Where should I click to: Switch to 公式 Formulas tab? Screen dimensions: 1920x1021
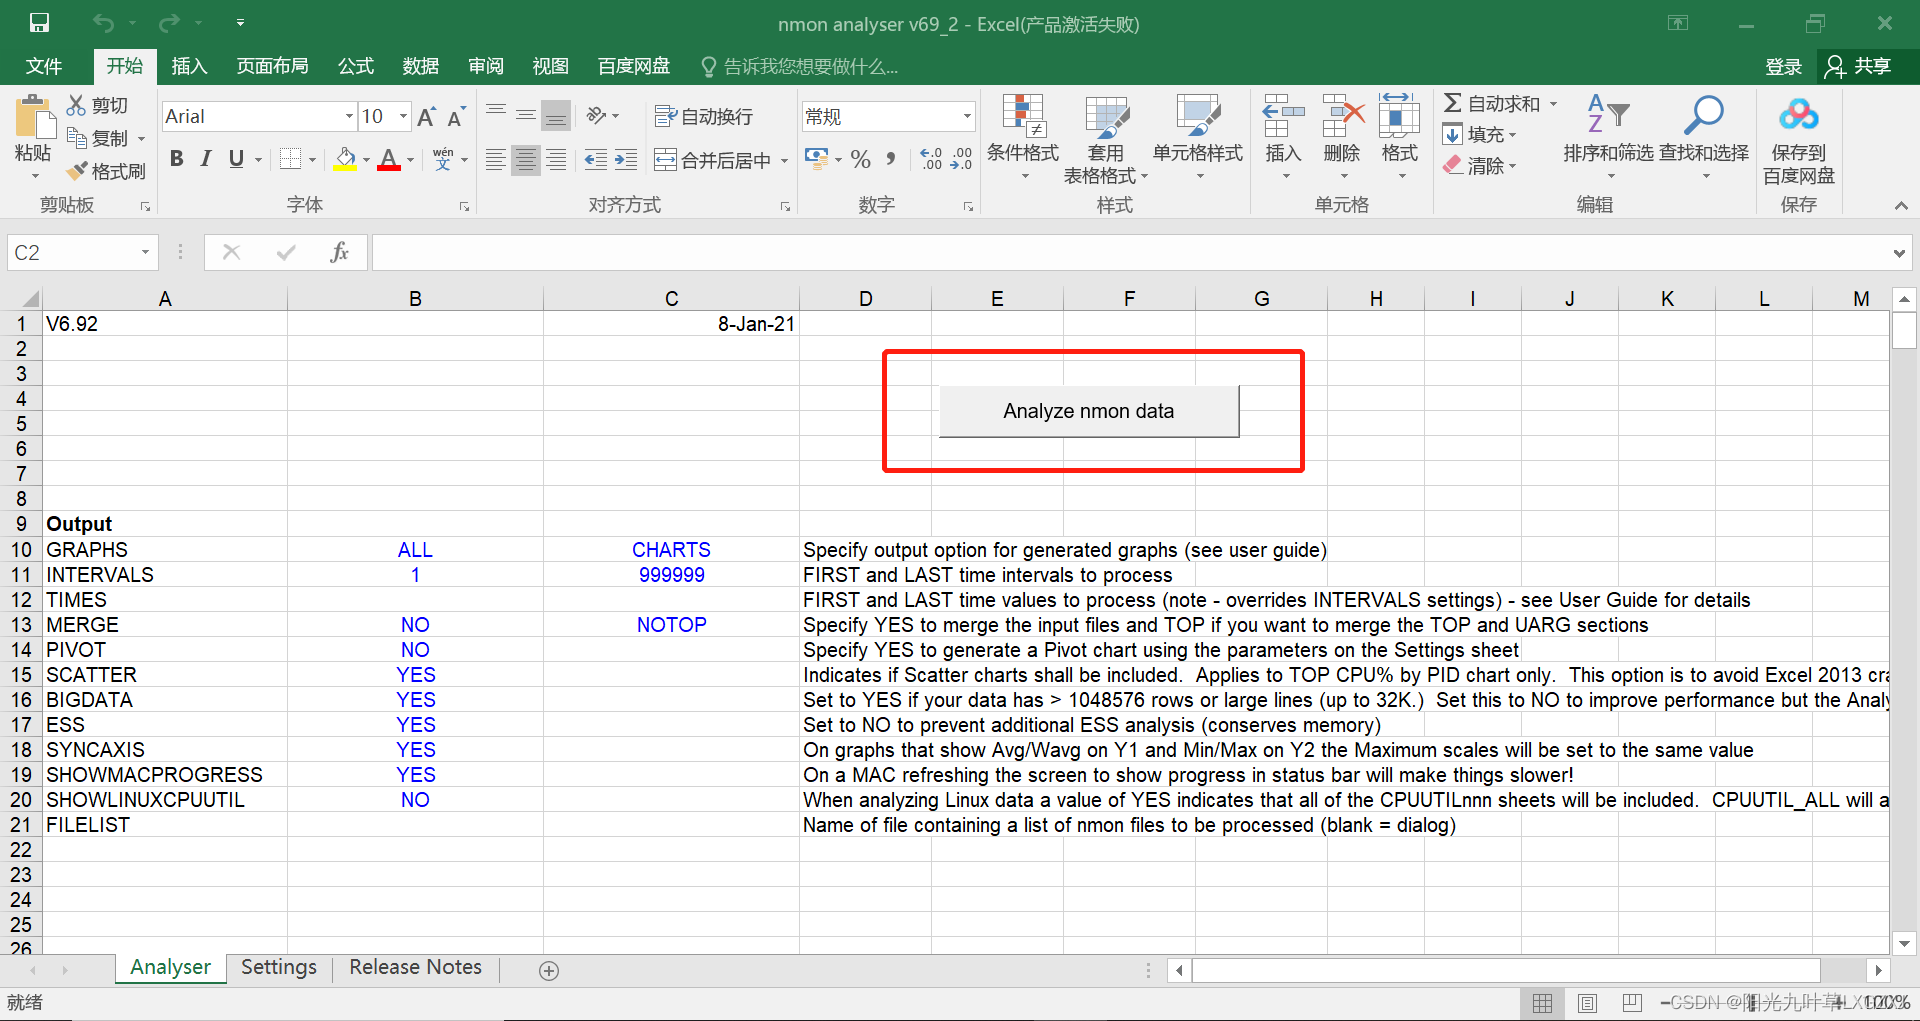coord(355,66)
